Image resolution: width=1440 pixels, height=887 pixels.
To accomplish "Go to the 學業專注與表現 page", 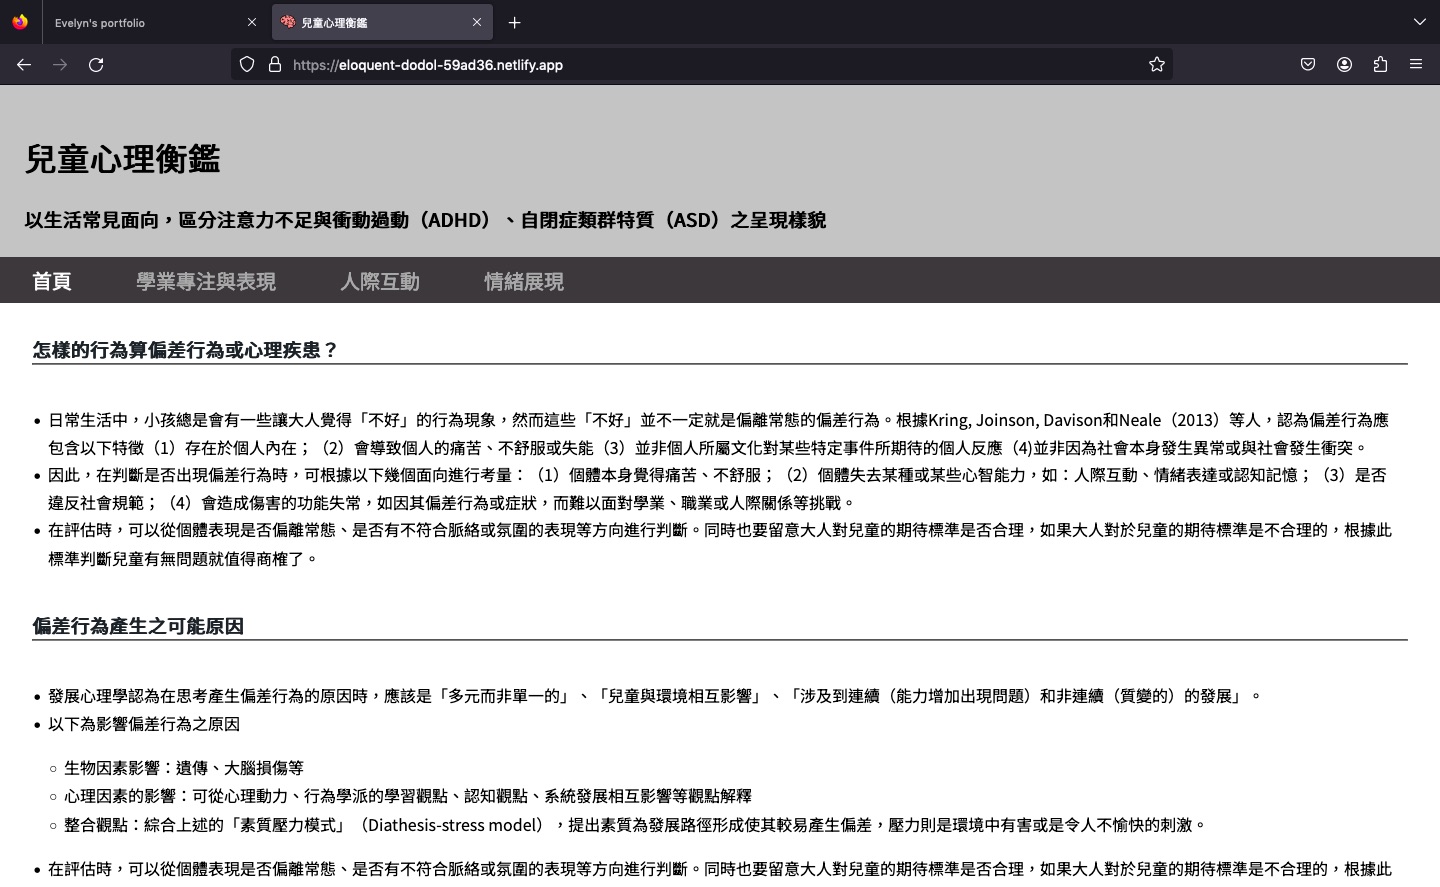I will (x=206, y=281).
